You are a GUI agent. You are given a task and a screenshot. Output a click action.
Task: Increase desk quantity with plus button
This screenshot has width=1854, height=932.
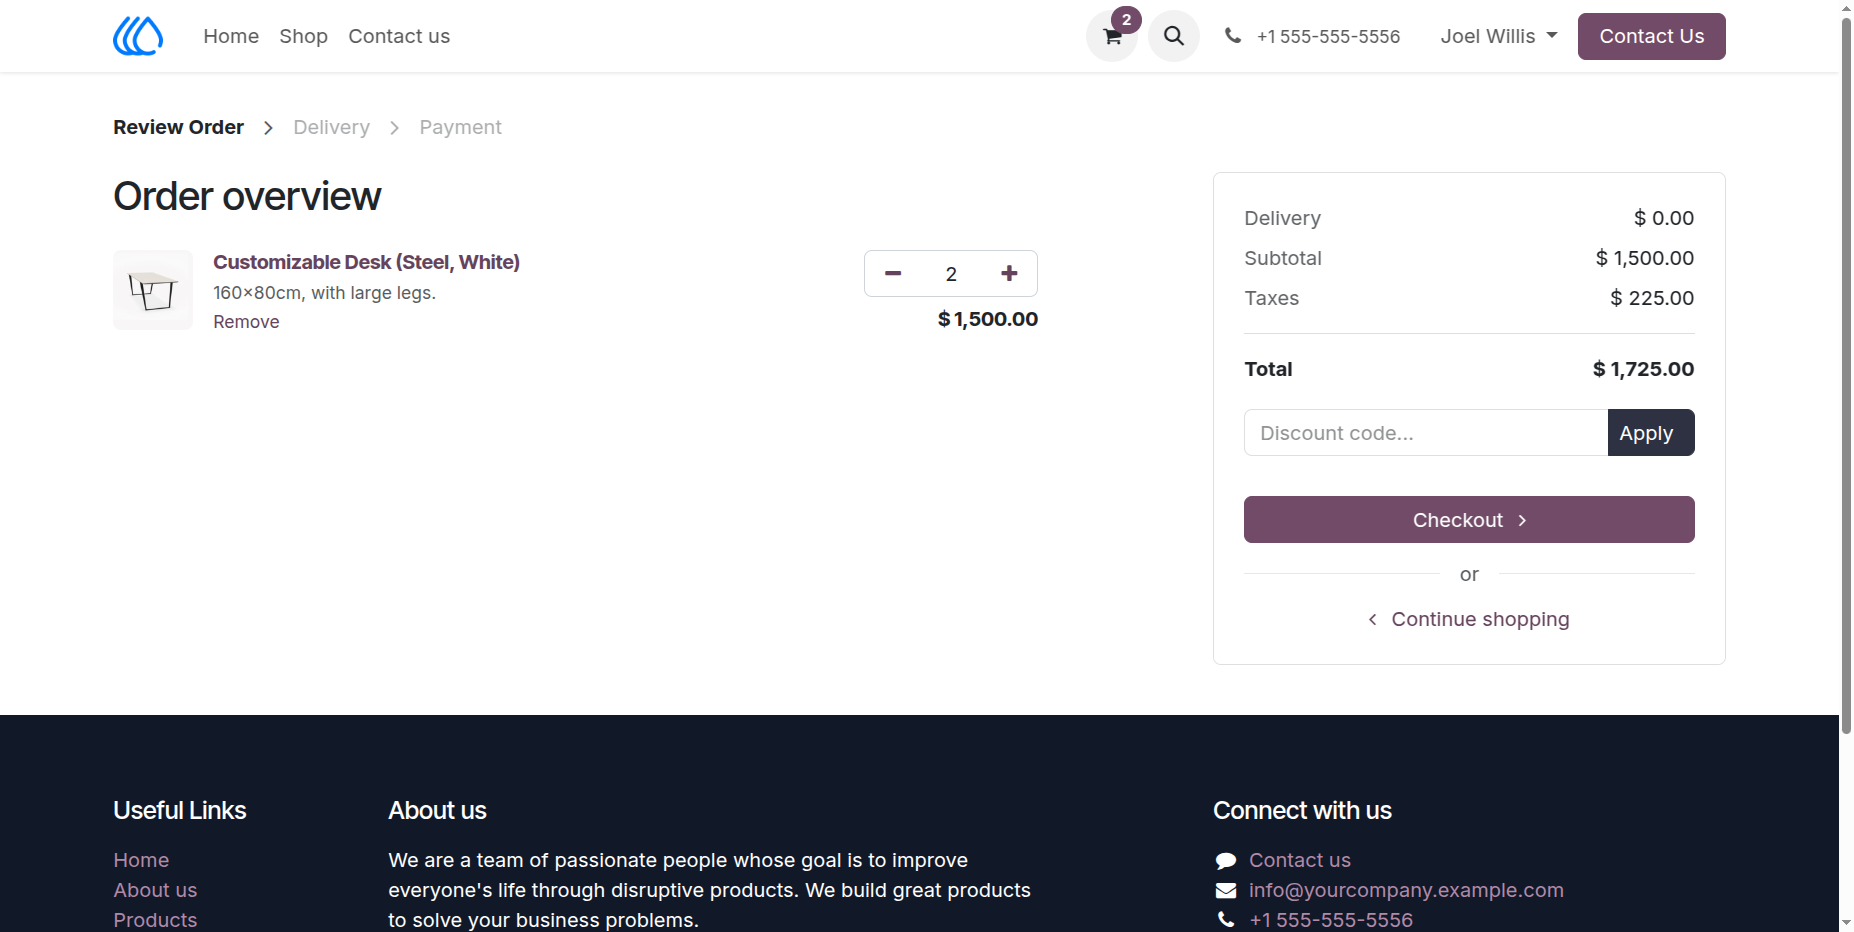pyautogui.click(x=1009, y=274)
